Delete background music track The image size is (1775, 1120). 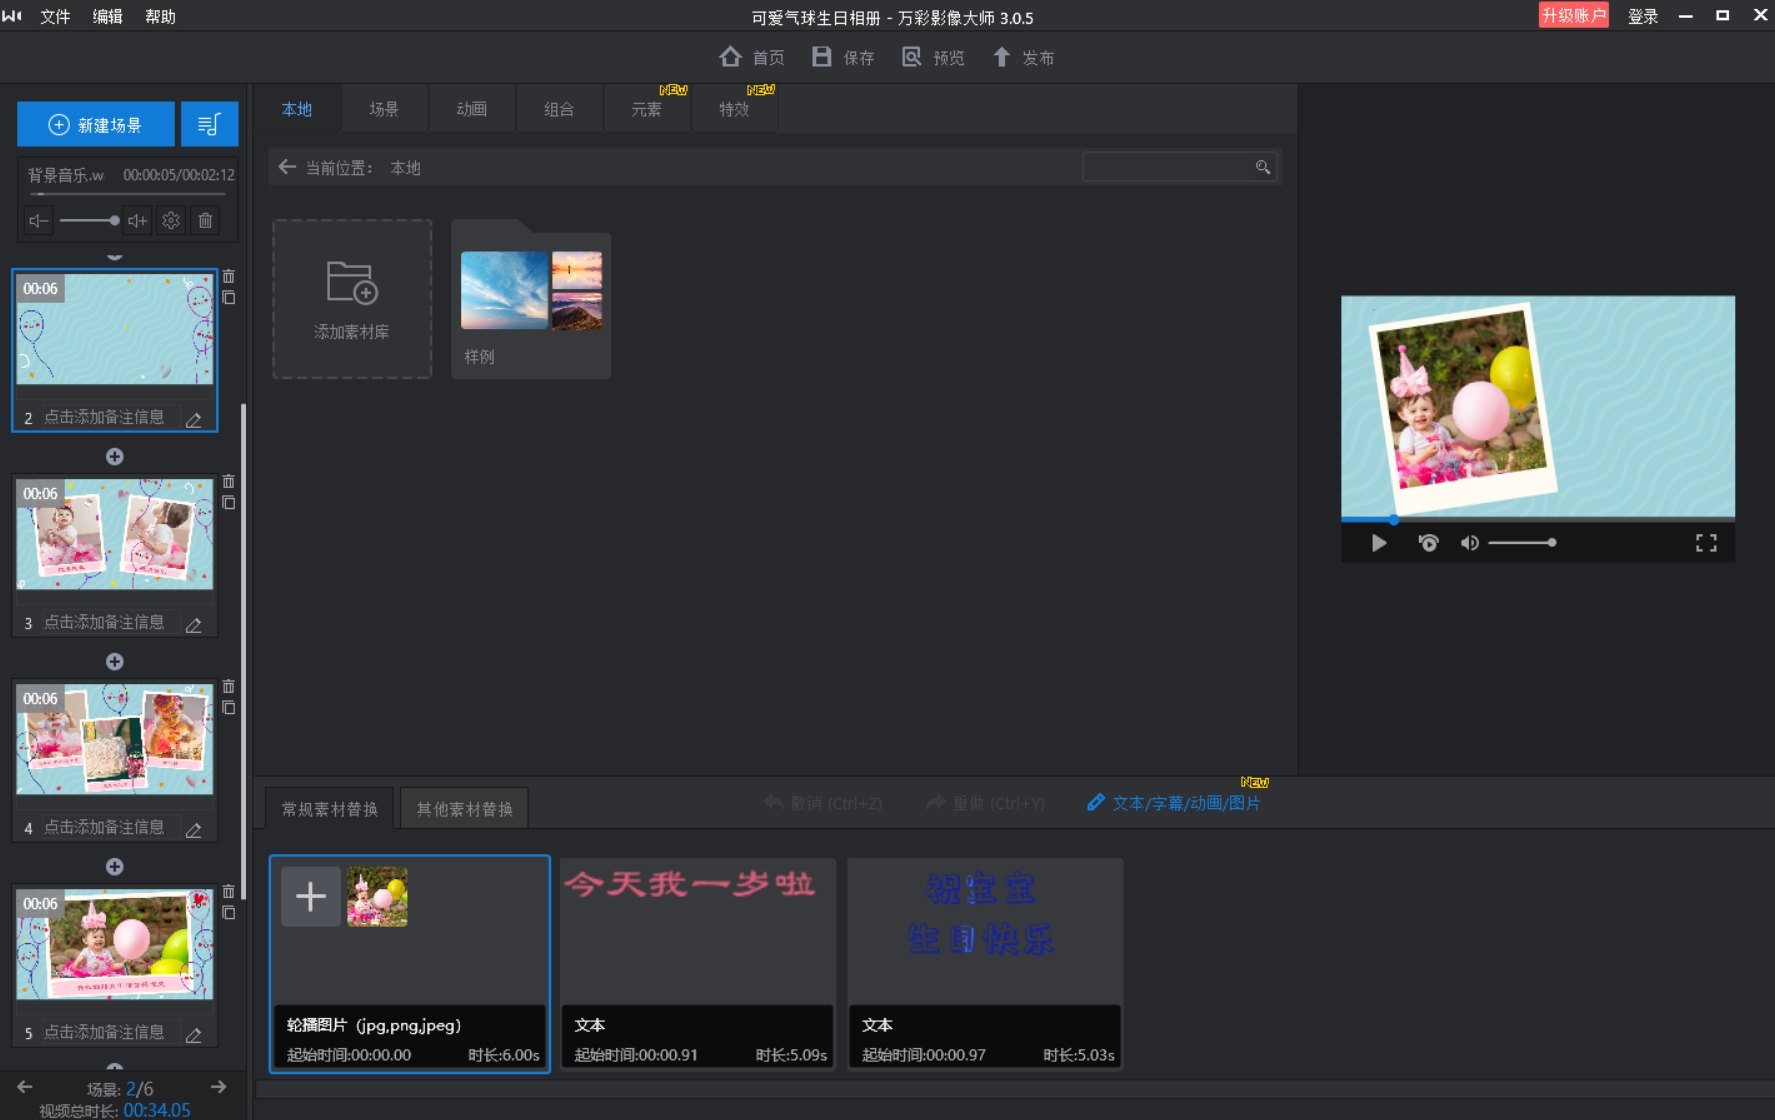coord(205,221)
